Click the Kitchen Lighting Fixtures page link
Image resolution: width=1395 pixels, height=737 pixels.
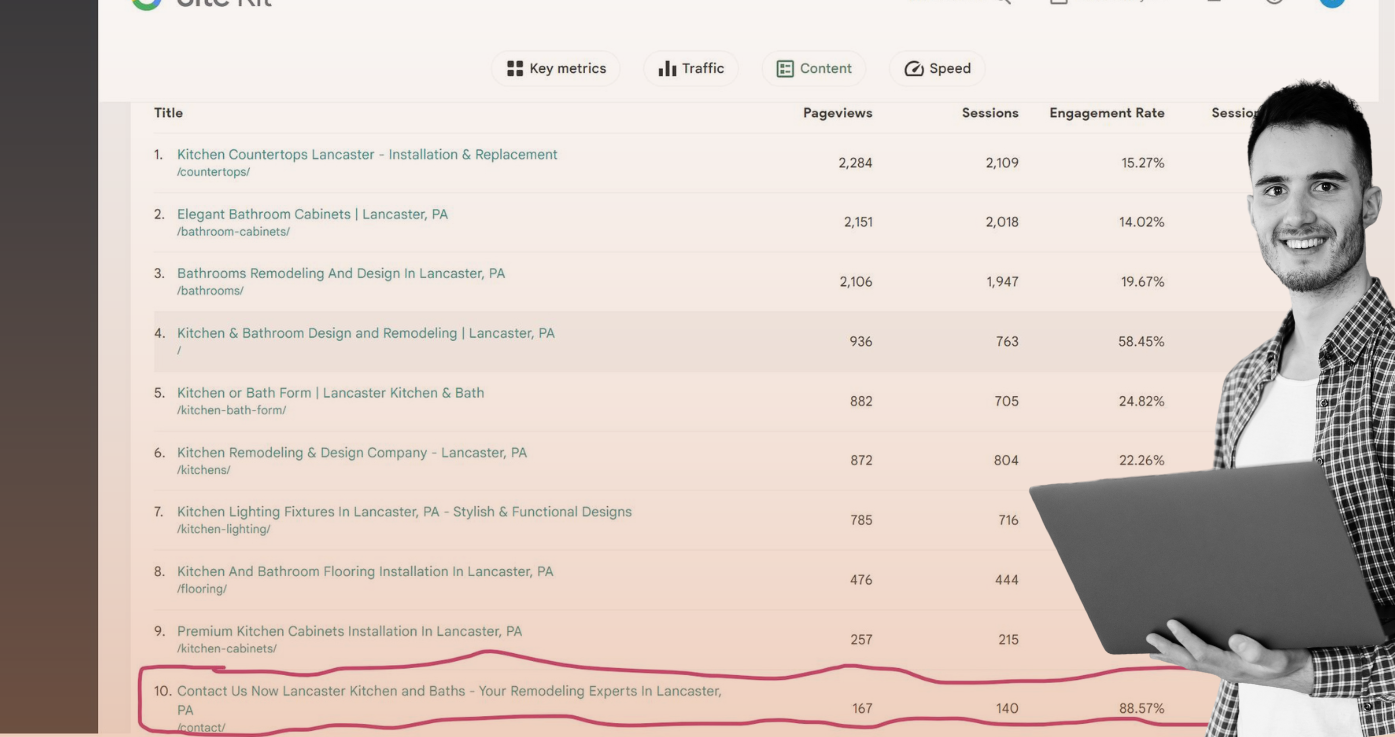(403, 511)
